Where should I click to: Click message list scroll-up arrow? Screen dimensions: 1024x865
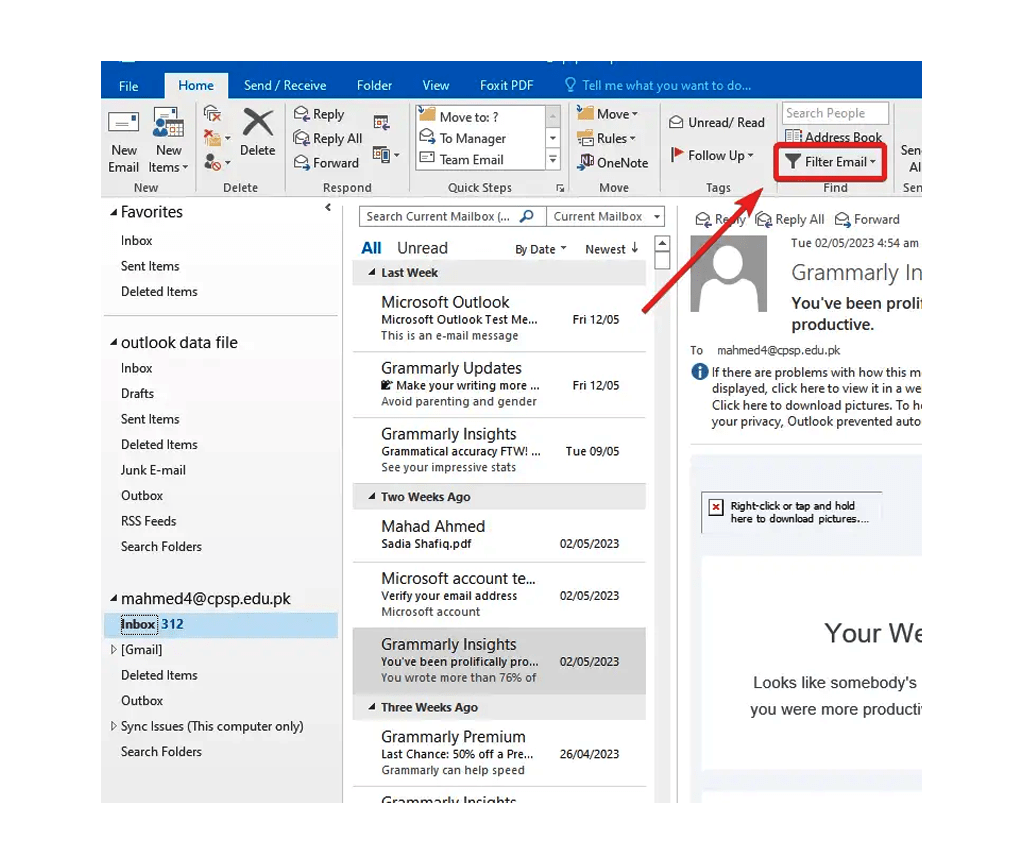click(662, 244)
